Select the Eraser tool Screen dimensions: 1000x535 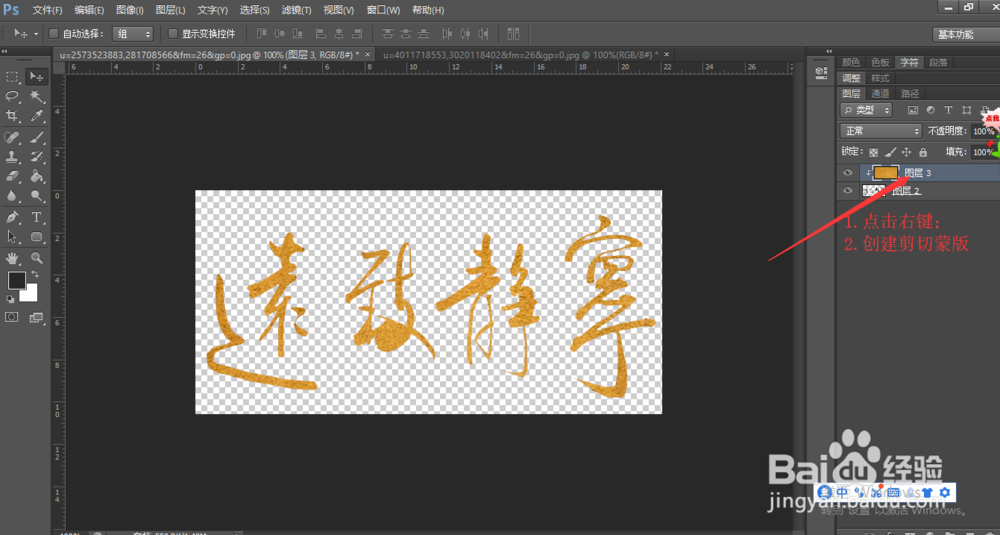click(12, 177)
